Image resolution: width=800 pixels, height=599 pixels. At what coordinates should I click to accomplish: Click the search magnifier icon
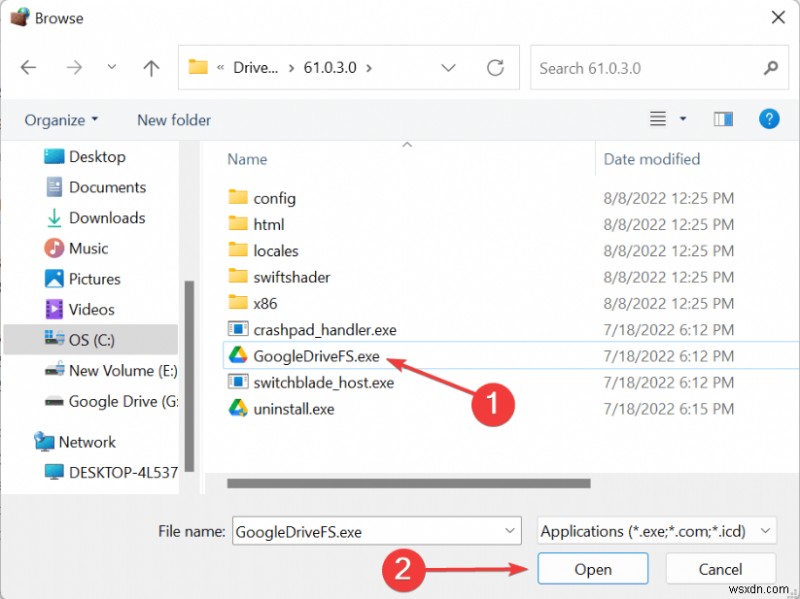[770, 68]
